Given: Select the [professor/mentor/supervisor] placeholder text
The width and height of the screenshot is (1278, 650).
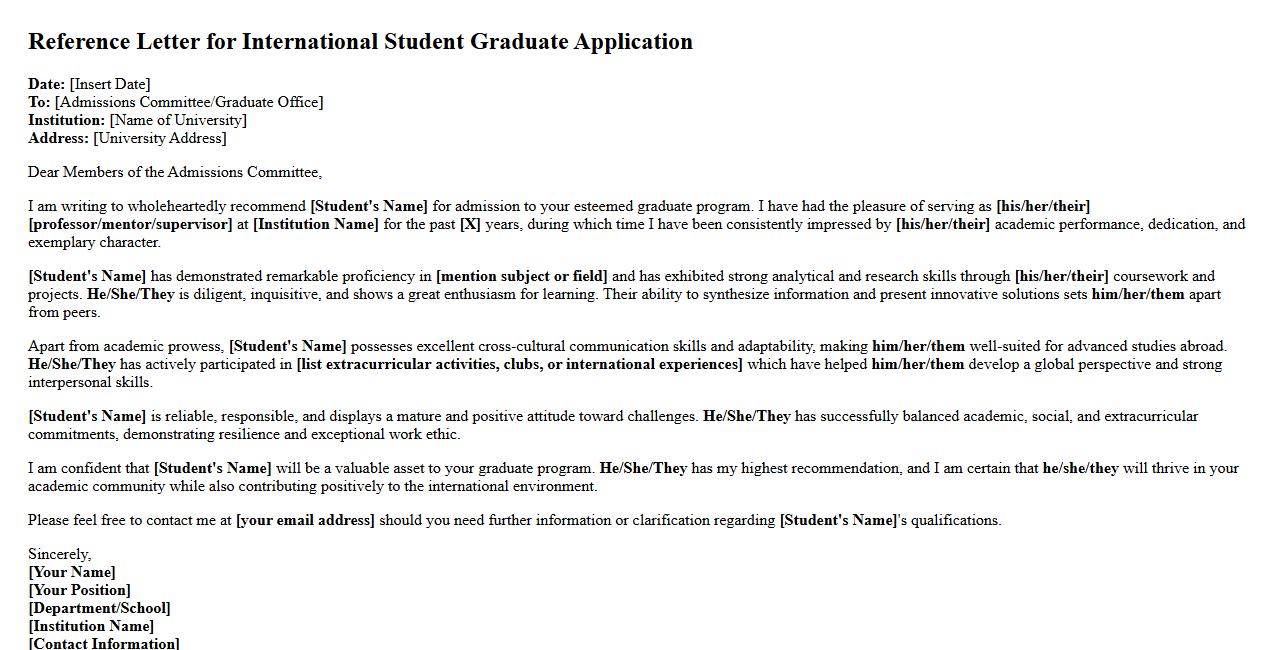Looking at the screenshot, I should point(130,224).
